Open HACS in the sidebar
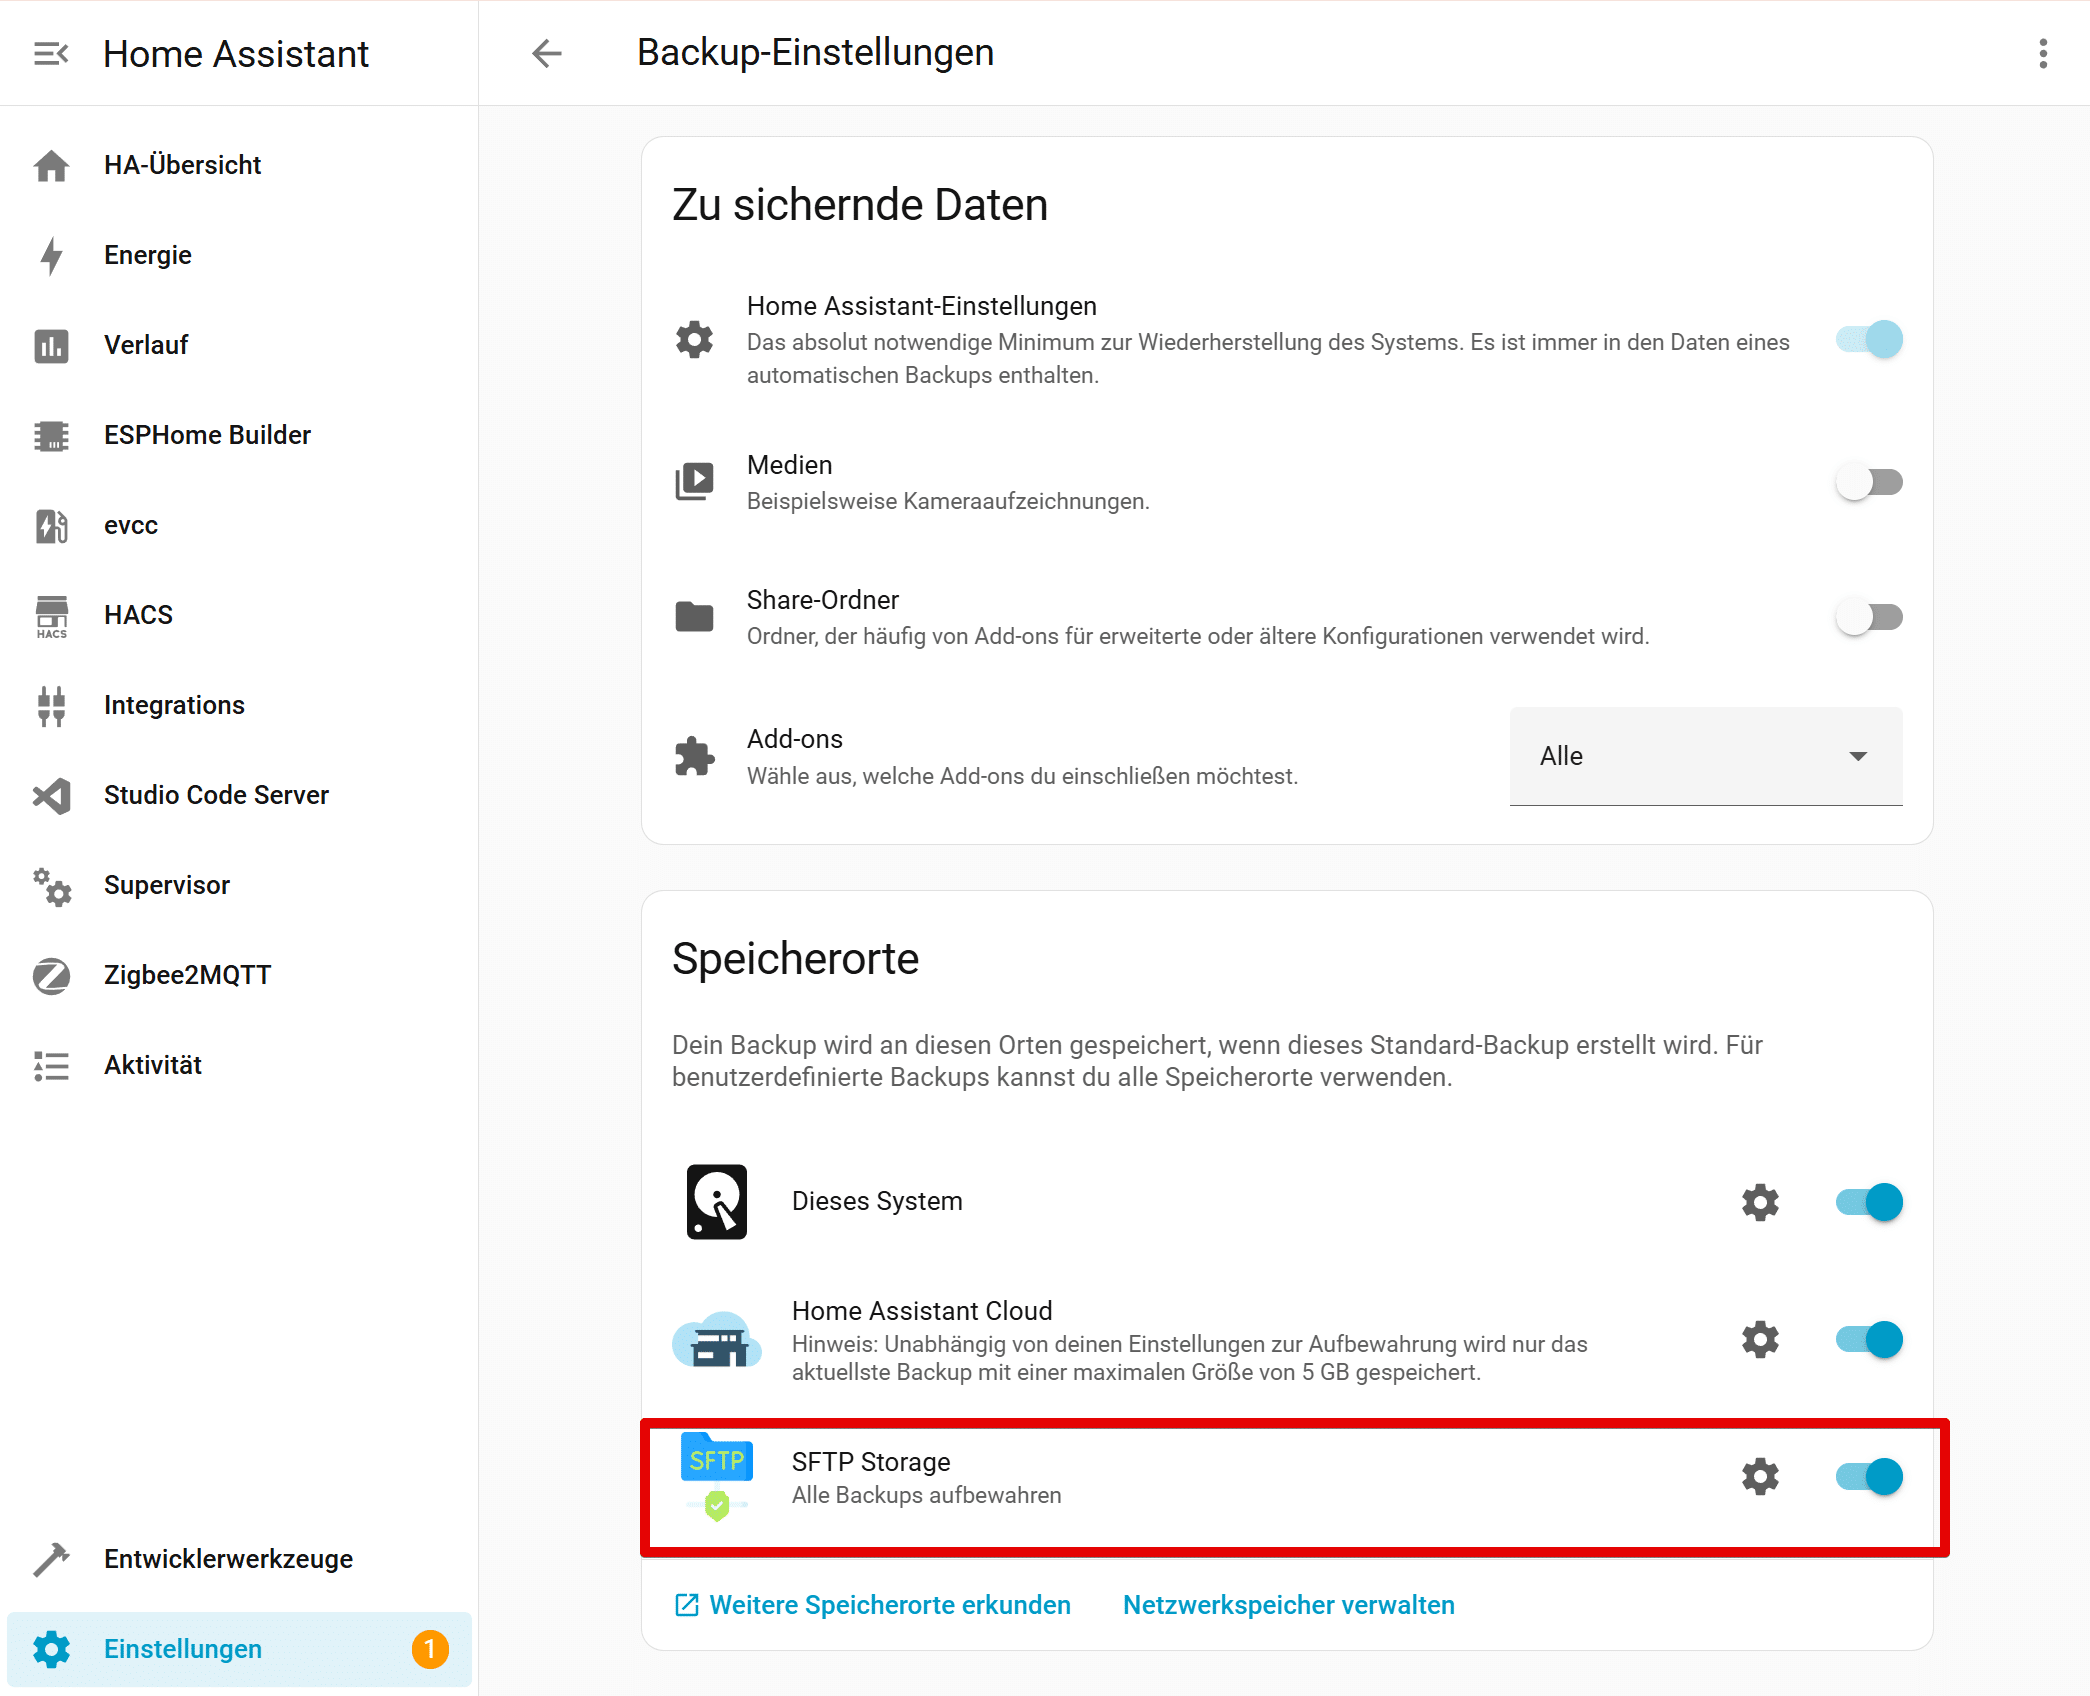This screenshot has width=2090, height=1696. (239, 615)
